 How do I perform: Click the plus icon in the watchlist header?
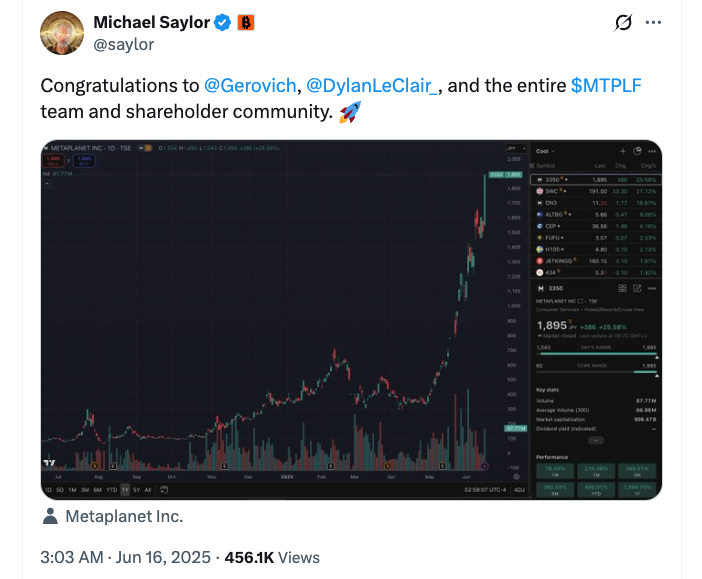[x=622, y=150]
